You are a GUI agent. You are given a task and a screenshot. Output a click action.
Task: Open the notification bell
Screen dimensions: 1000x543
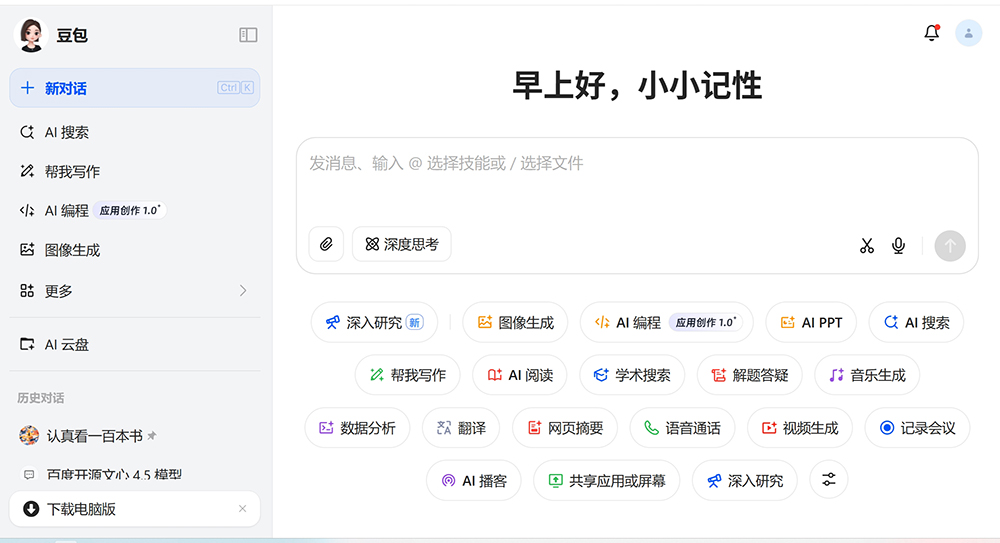(932, 33)
